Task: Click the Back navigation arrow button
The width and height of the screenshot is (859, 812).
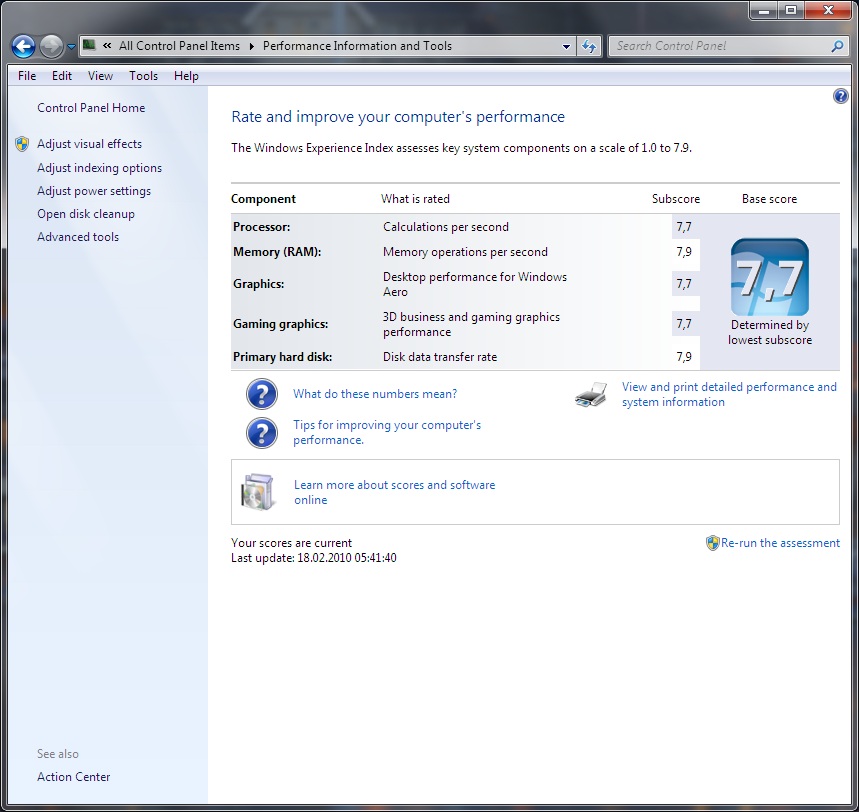Action: 23,47
